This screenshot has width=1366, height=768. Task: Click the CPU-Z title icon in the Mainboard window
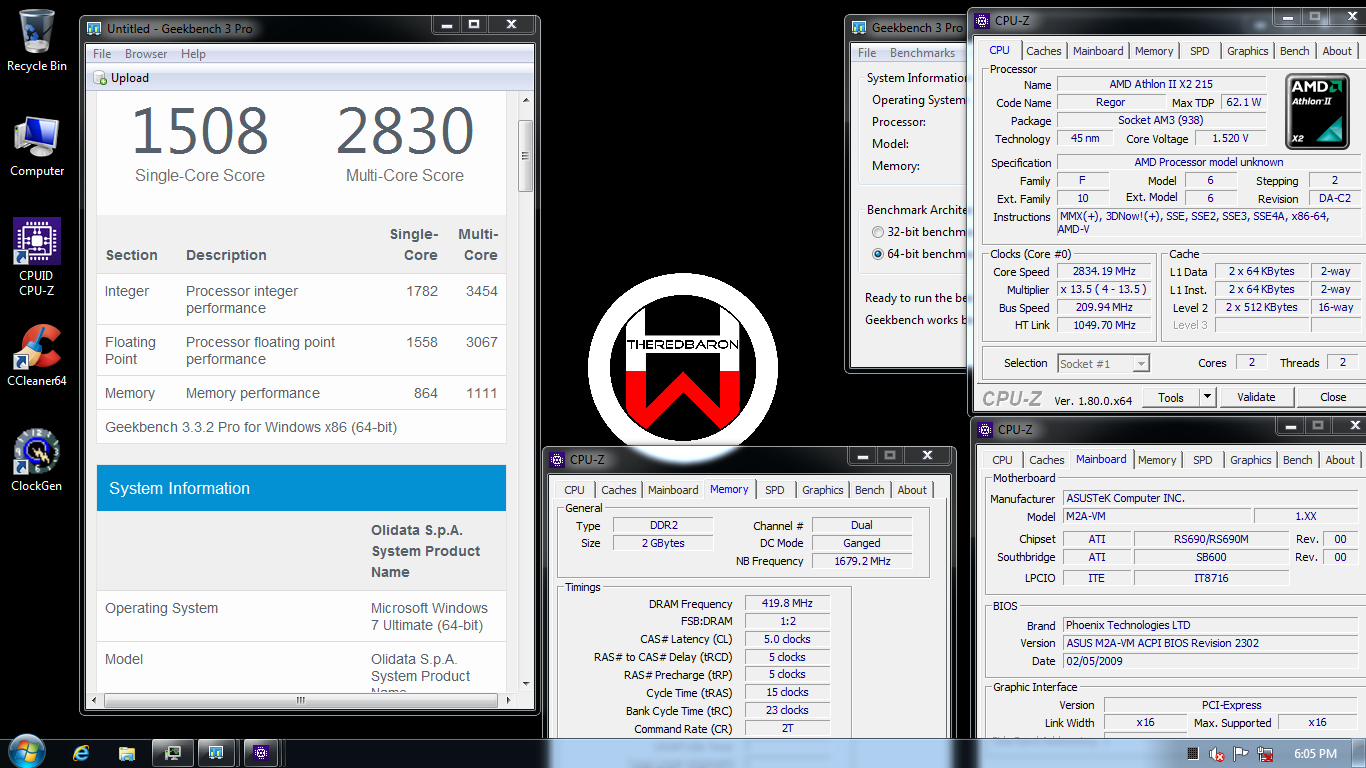pos(983,429)
